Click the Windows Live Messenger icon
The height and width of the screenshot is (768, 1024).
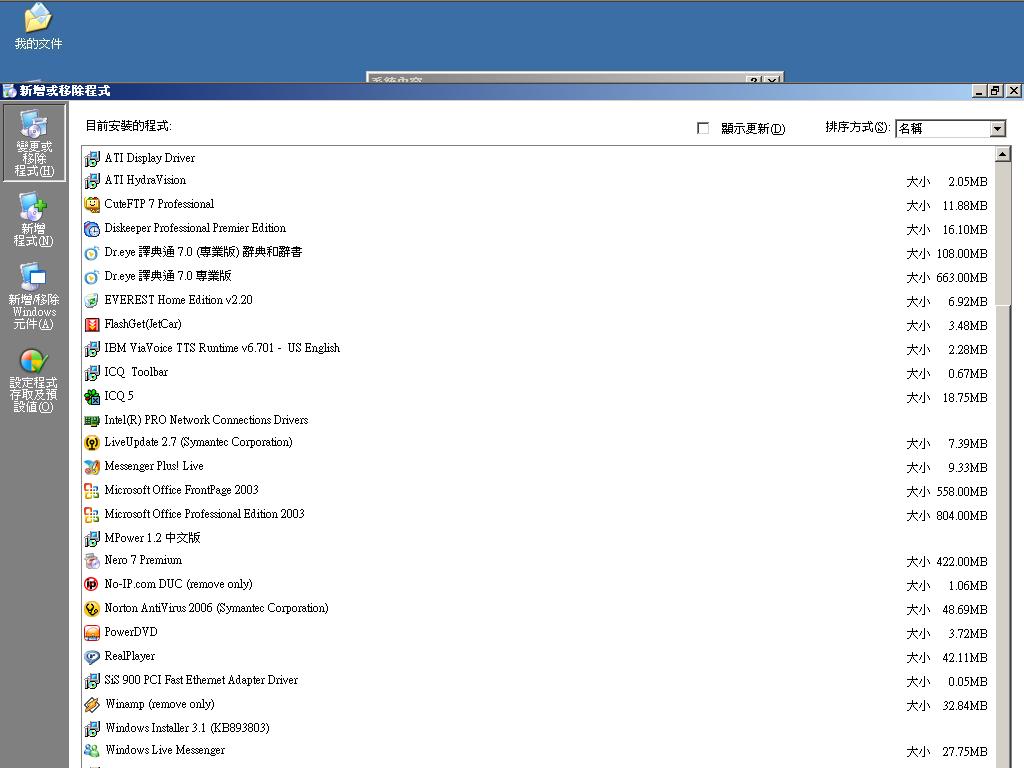[92, 750]
